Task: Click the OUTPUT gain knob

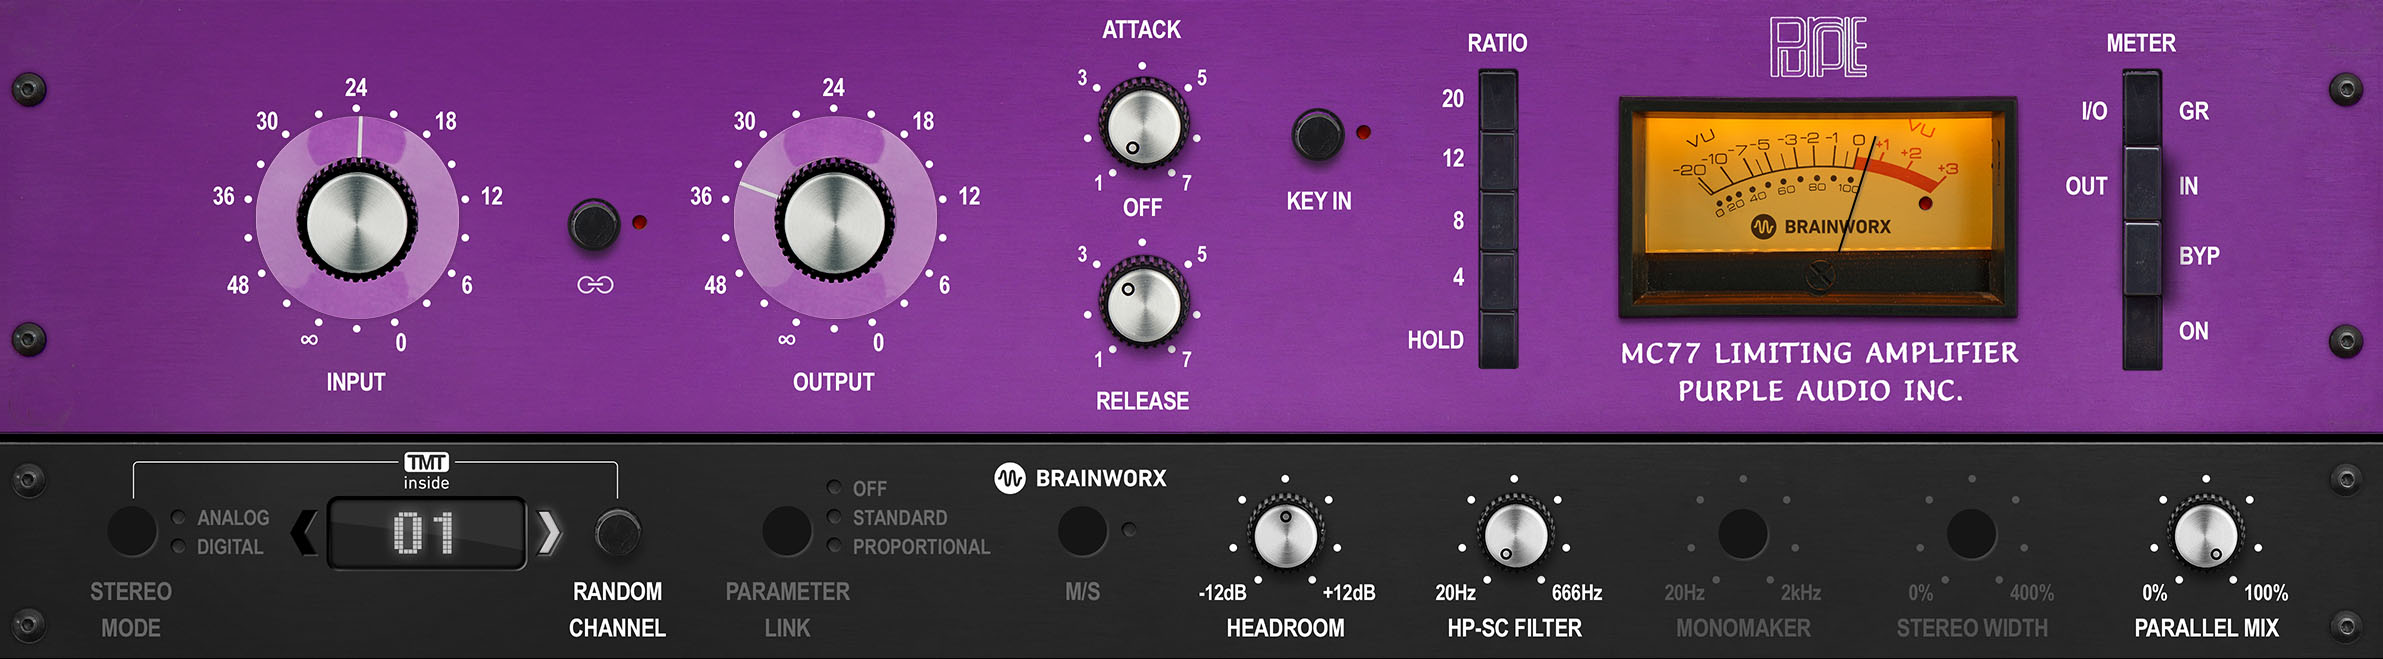Action: click(x=834, y=222)
